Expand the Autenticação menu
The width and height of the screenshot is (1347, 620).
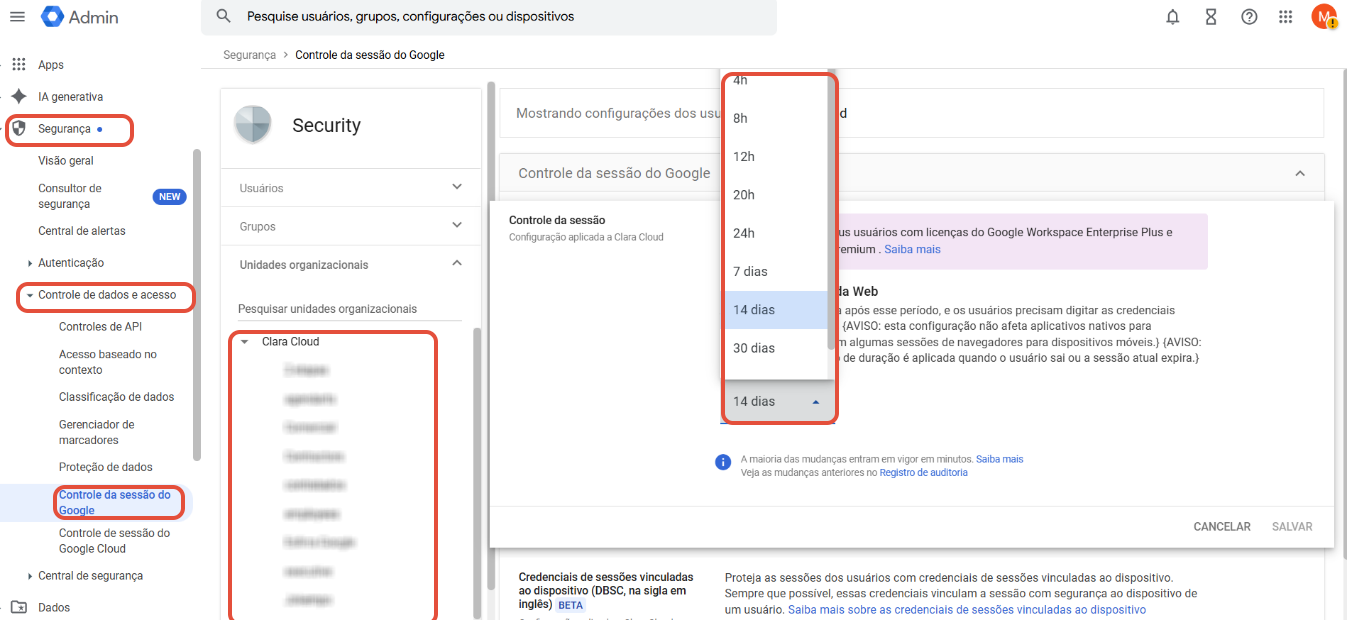tap(30, 263)
